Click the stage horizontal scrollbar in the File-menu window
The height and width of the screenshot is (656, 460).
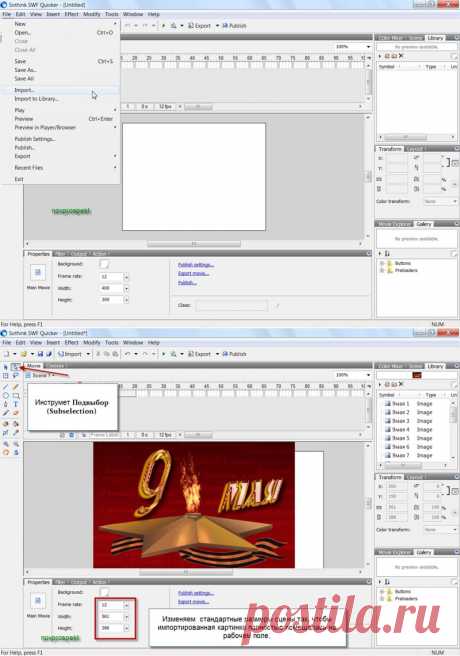pyautogui.click(x=193, y=243)
